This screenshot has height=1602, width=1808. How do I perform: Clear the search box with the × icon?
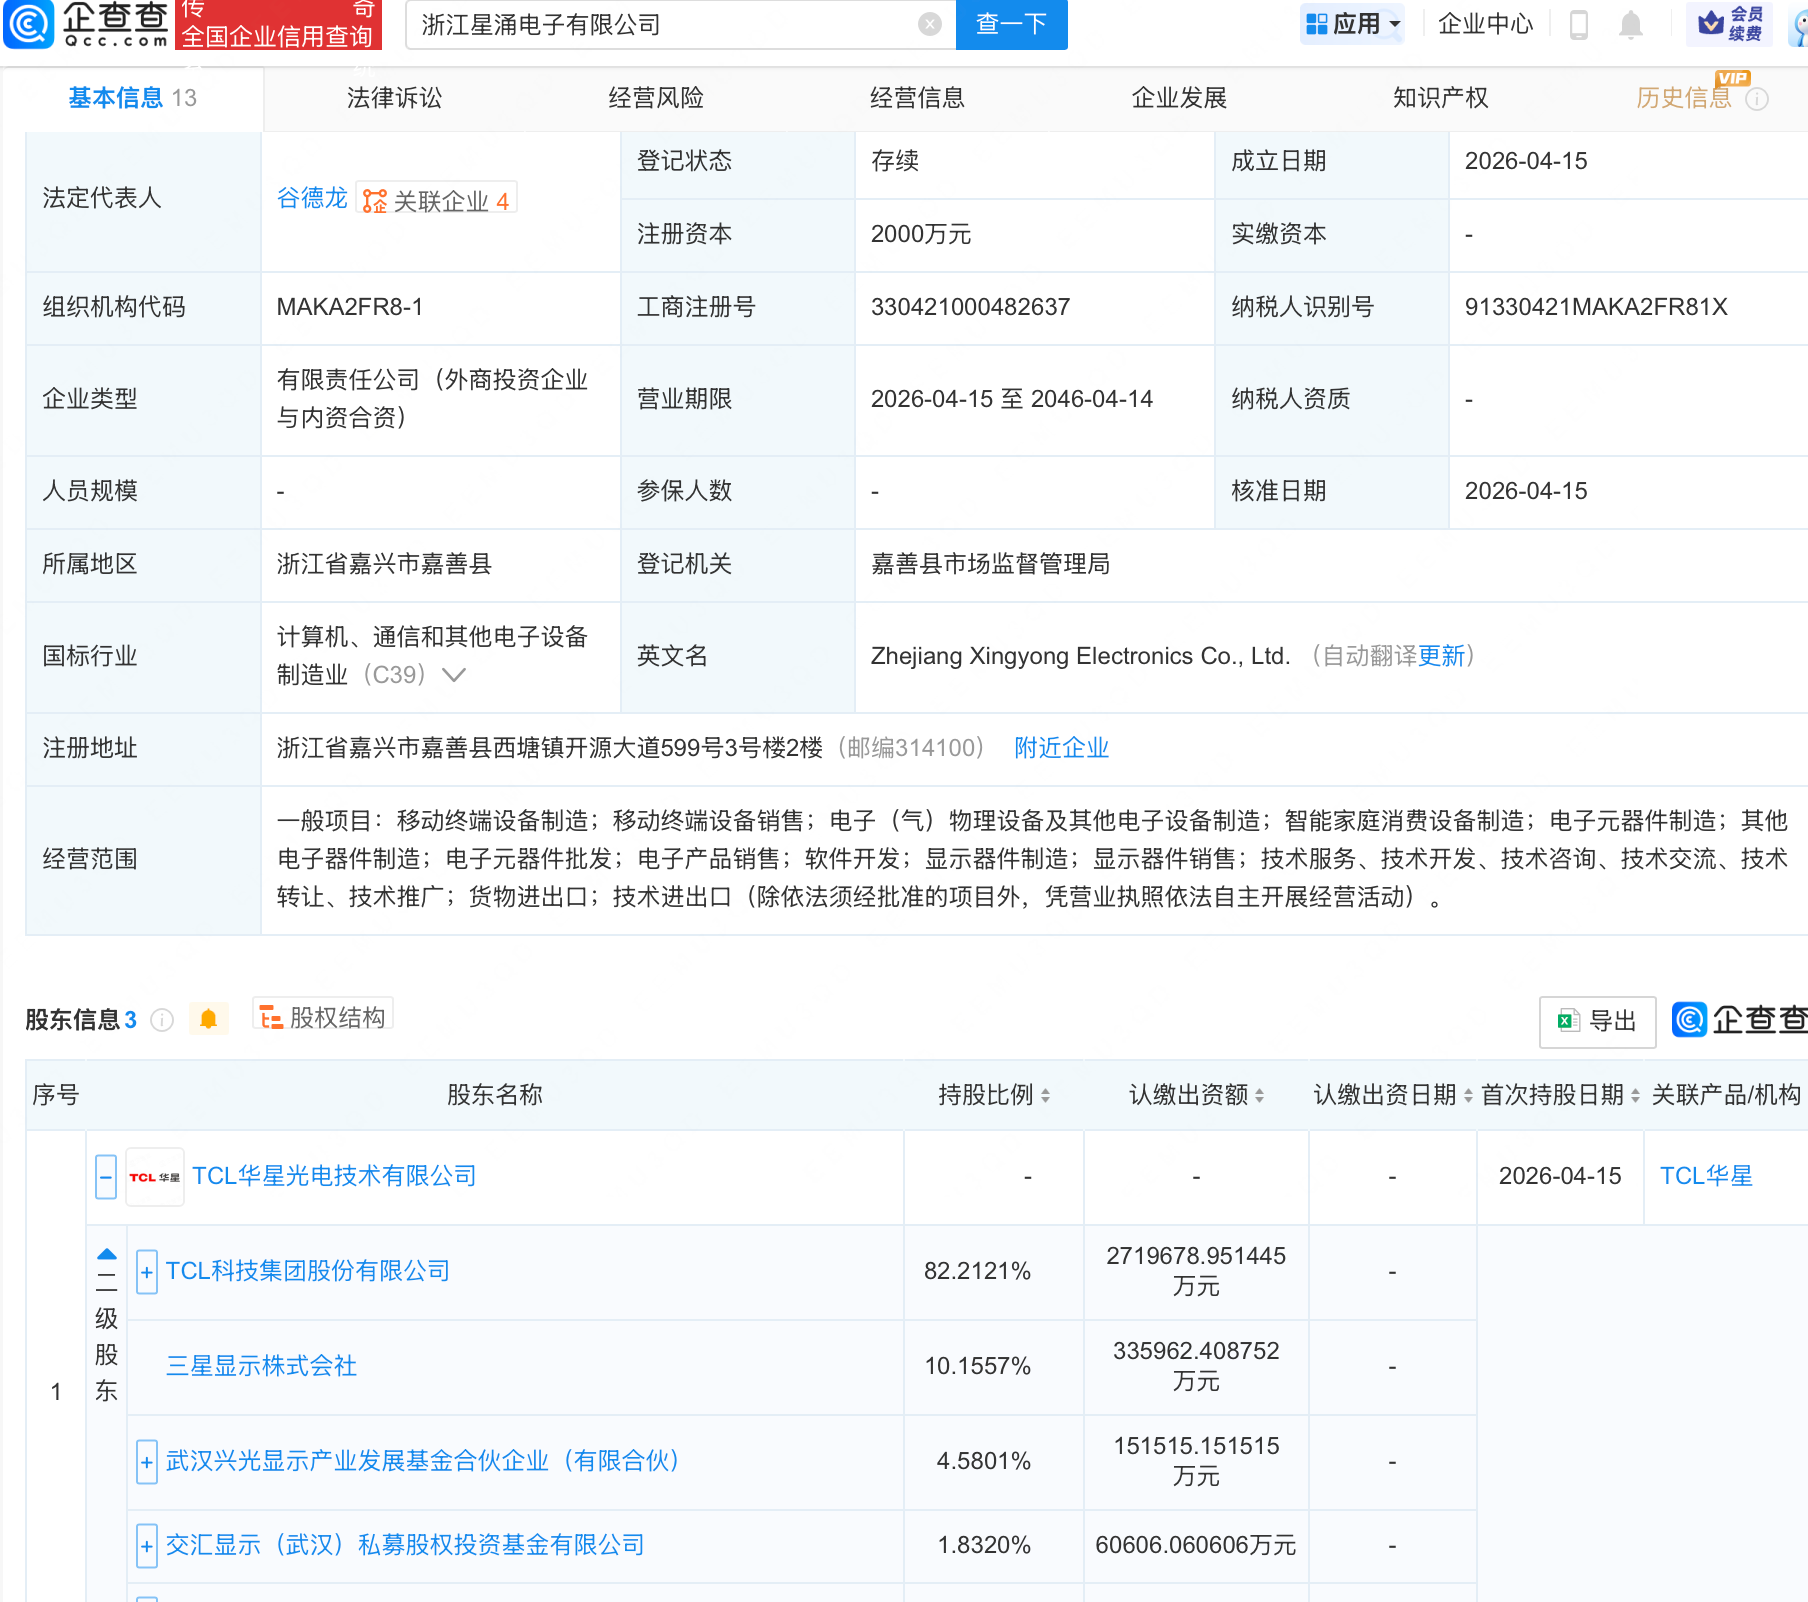928,25
